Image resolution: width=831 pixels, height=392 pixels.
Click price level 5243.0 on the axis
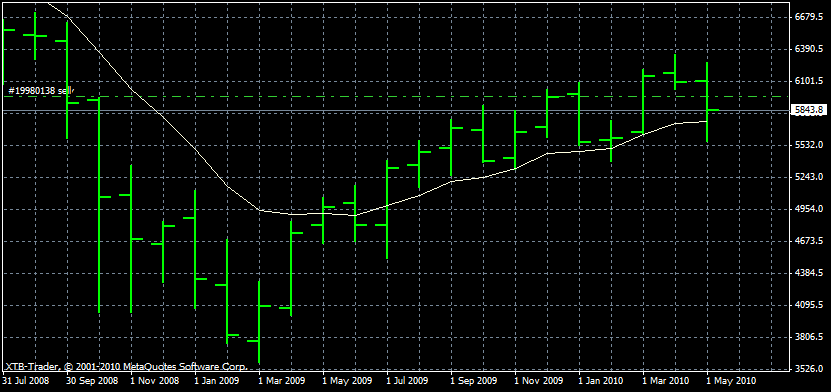(x=808, y=177)
